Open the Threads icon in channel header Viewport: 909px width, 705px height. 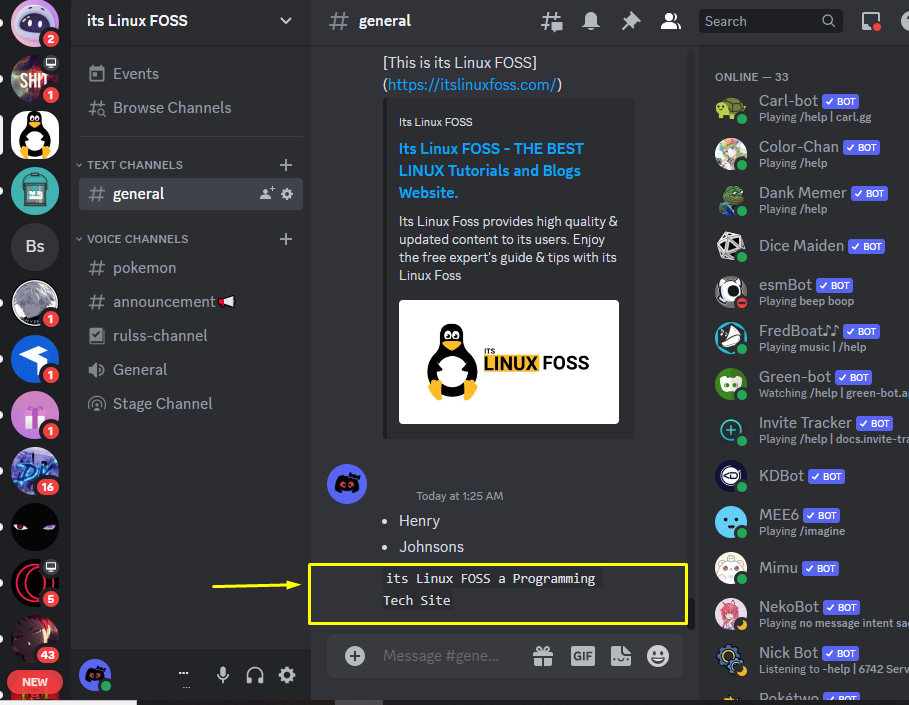551,21
